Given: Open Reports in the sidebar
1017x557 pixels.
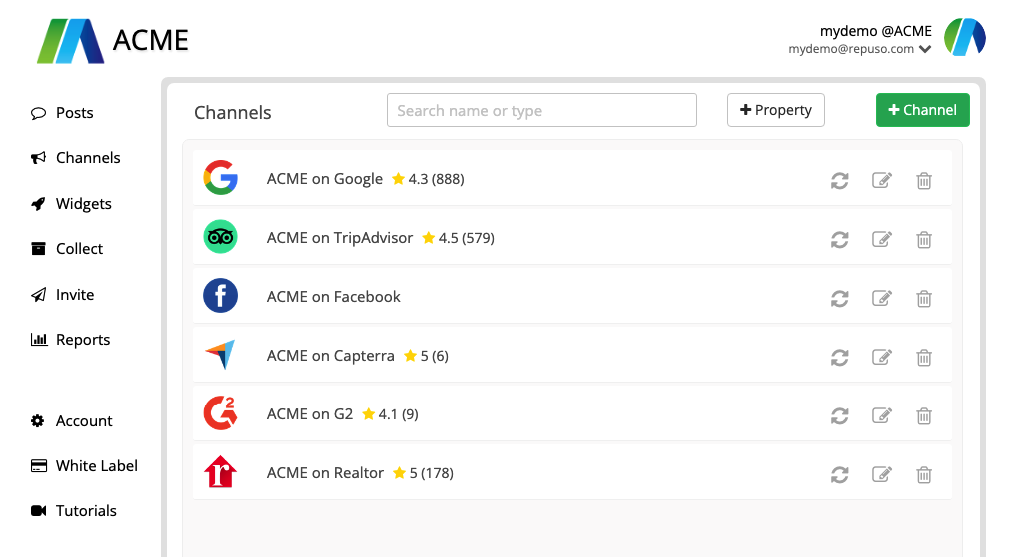Looking at the screenshot, I should point(71,340).
